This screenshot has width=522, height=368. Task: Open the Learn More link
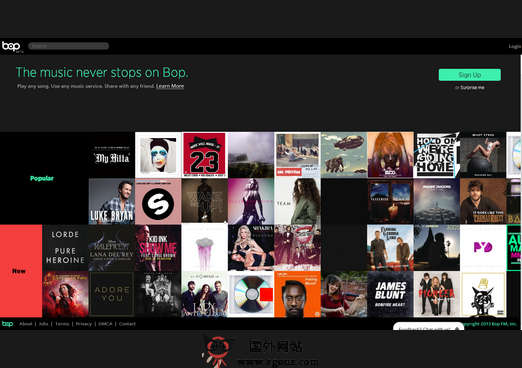coord(170,86)
